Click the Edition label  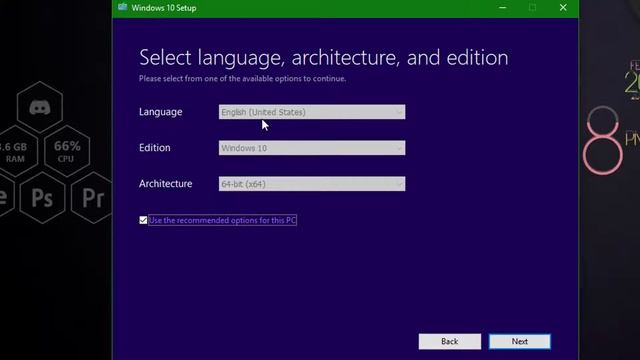(x=155, y=148)
